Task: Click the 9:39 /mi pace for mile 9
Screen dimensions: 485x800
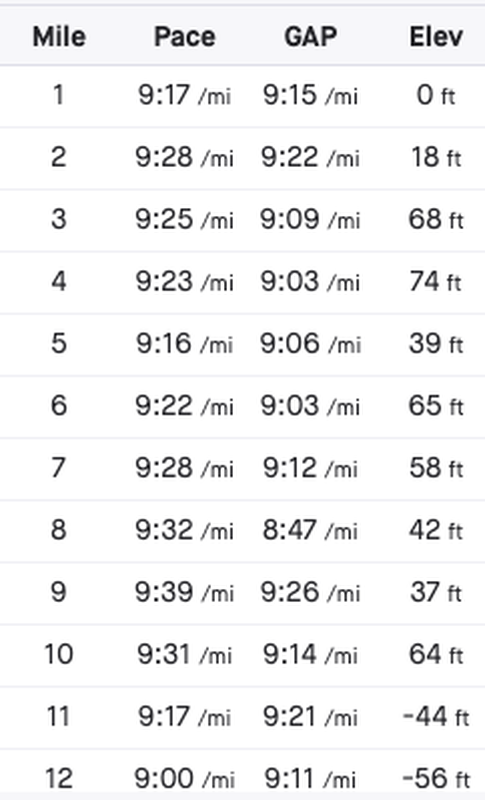Action: coord(185,593)
